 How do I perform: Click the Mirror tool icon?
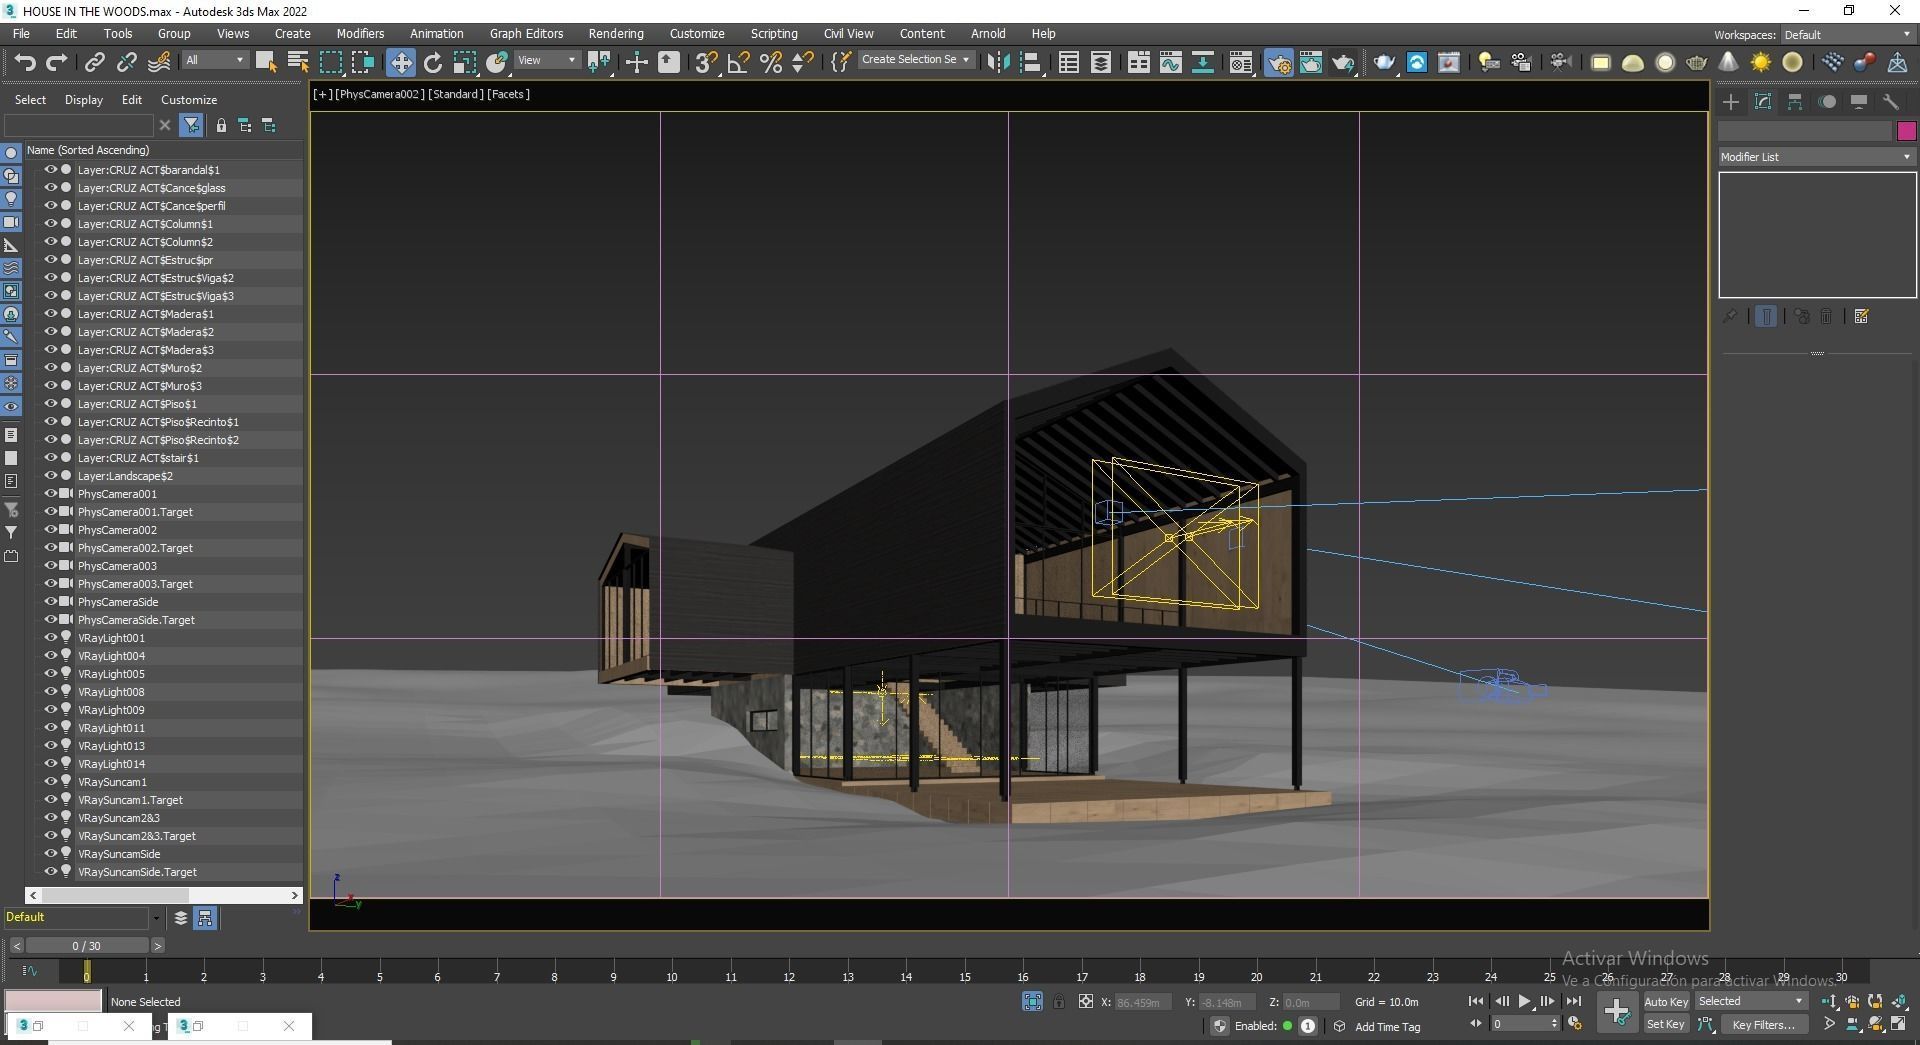(997, 62)
